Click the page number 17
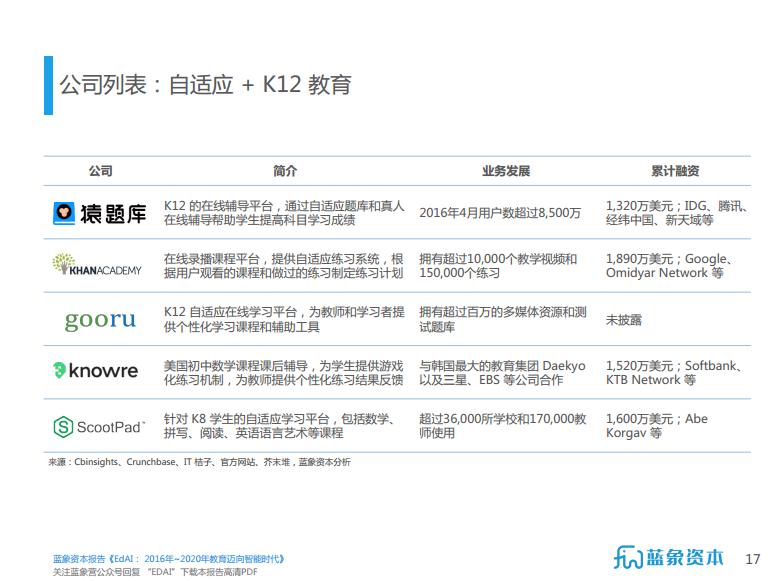The width and height of the screenshot is (778, 581). point(752,559)
